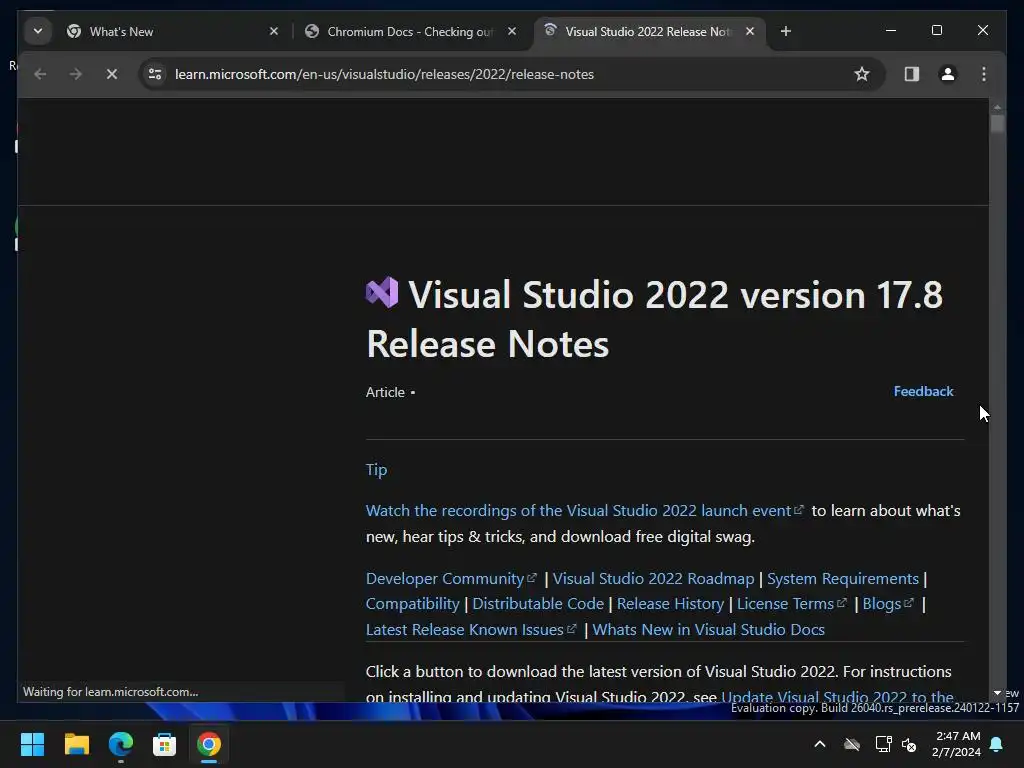Open File Explorer from the taskbar
The image size is (1024, 768).
[76, 744]
